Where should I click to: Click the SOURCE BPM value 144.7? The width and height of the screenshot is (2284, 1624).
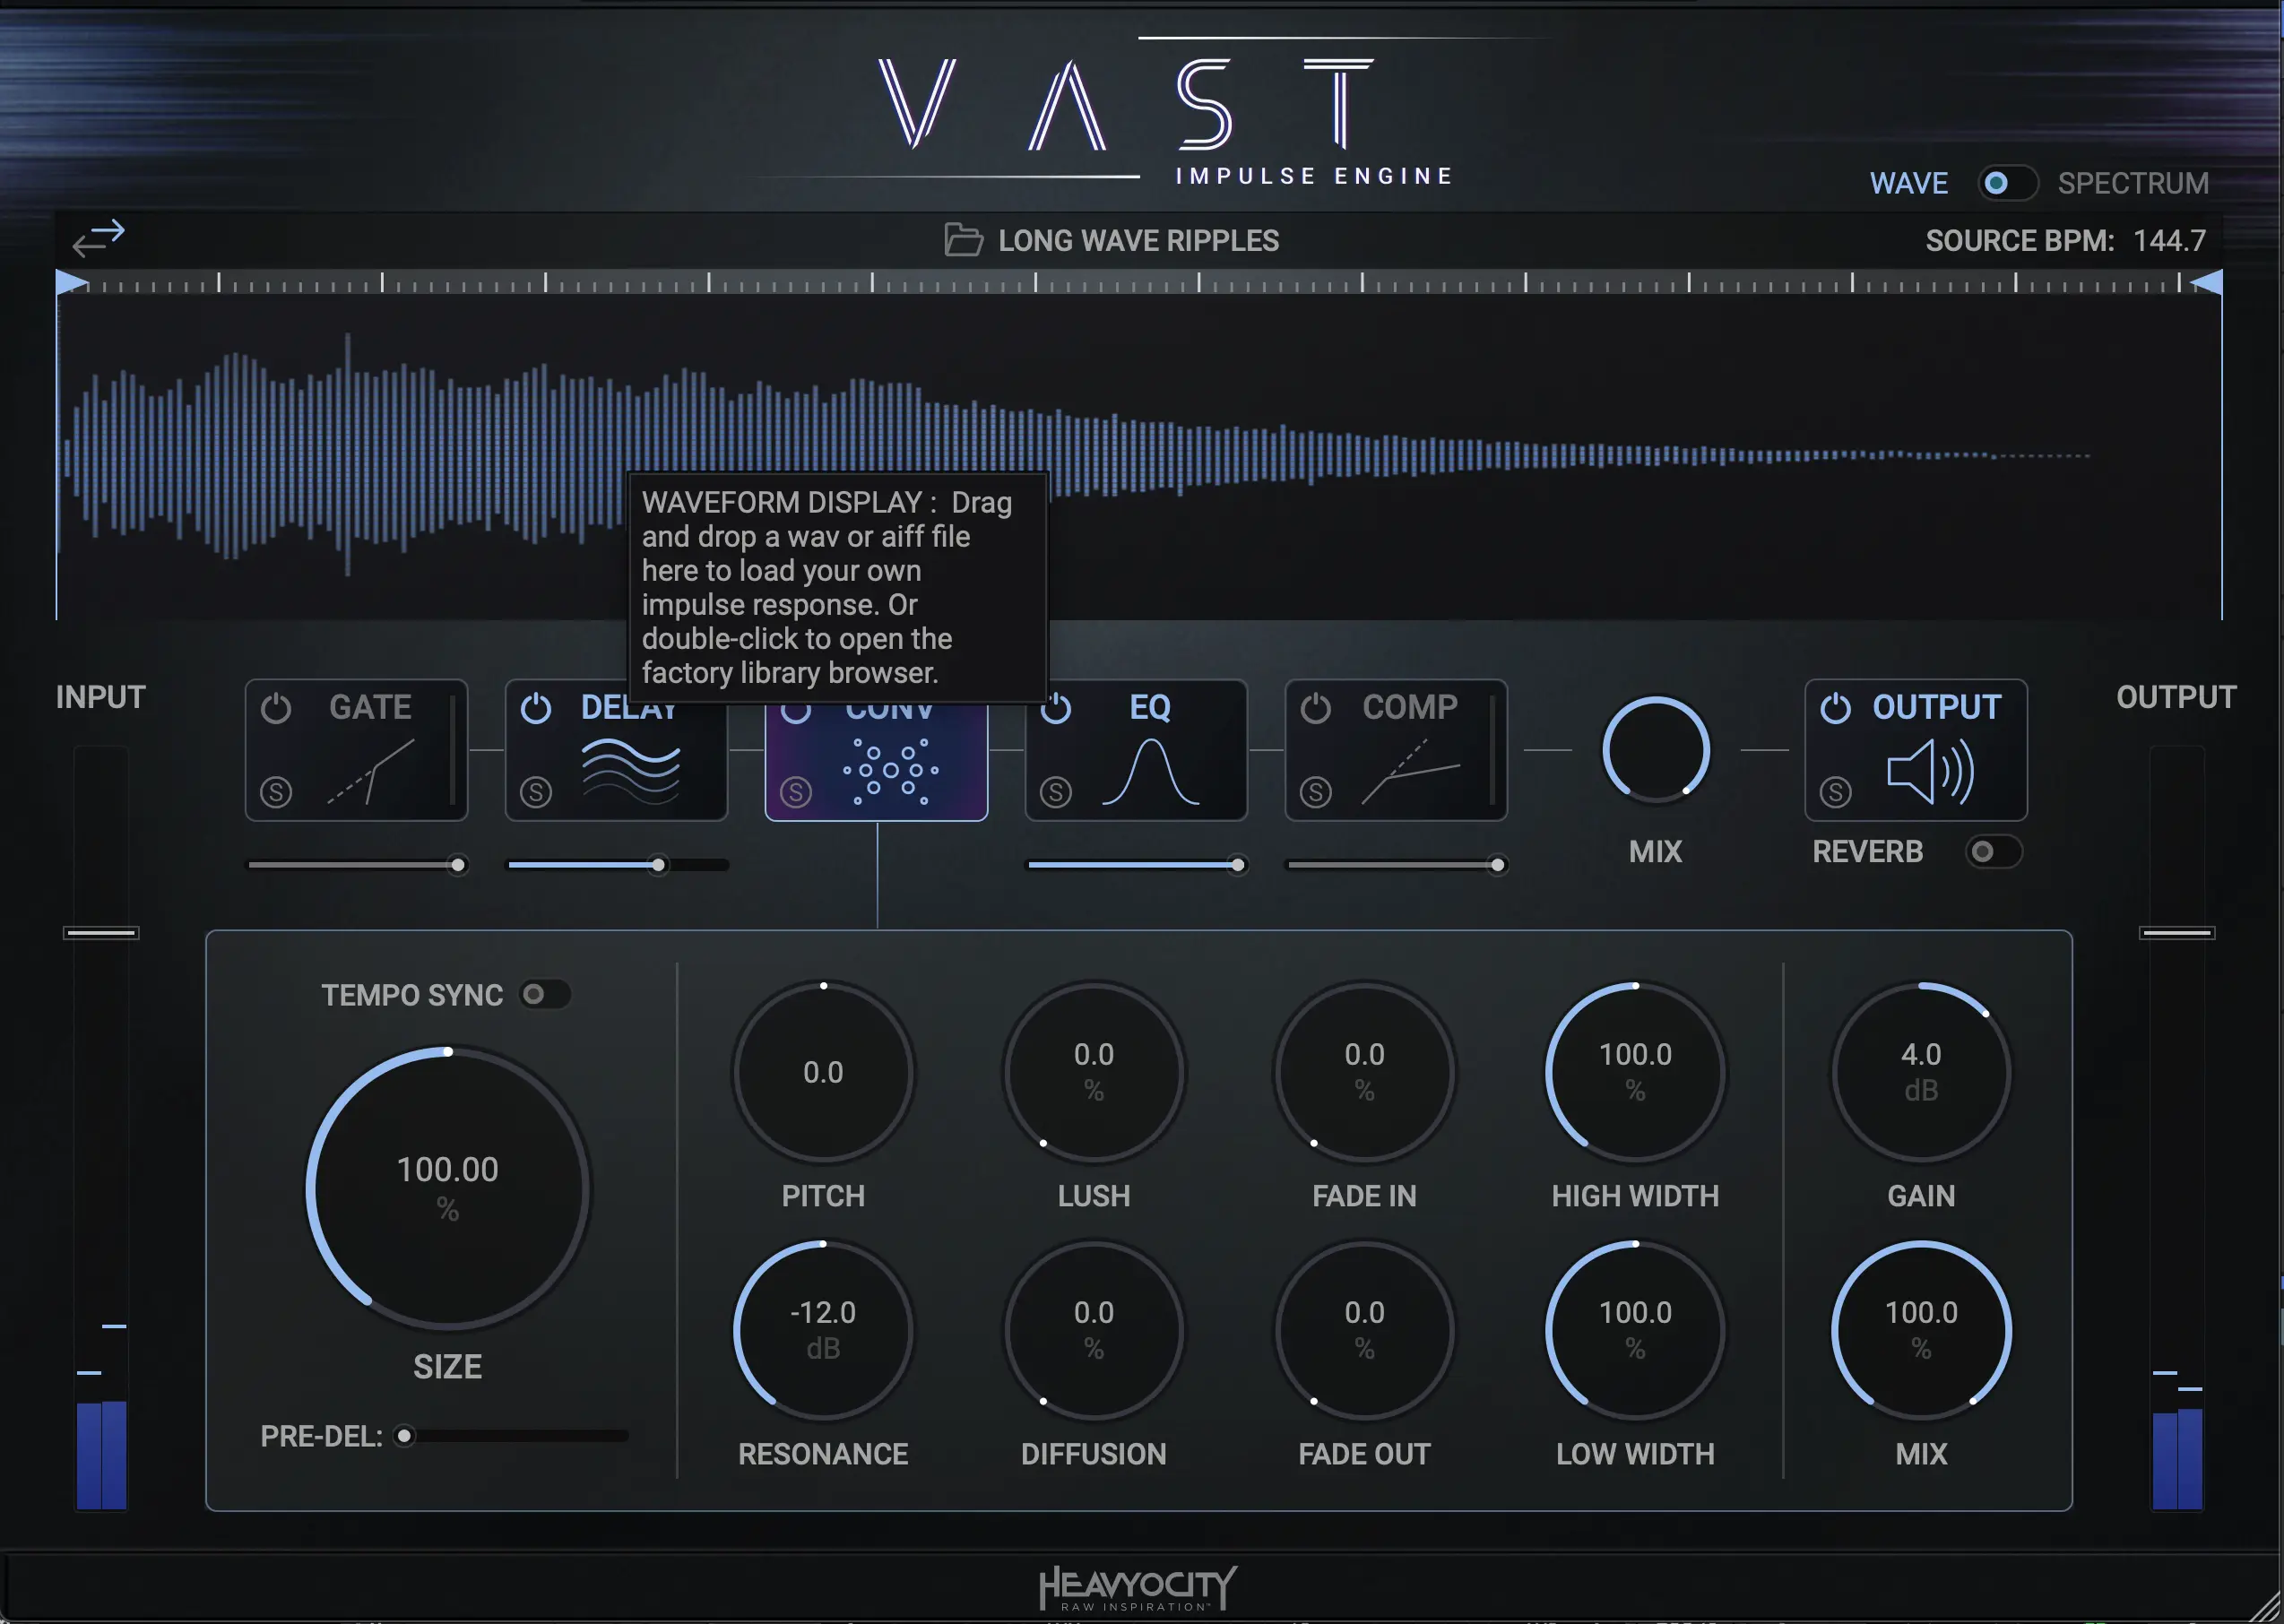coord(2169,241)
